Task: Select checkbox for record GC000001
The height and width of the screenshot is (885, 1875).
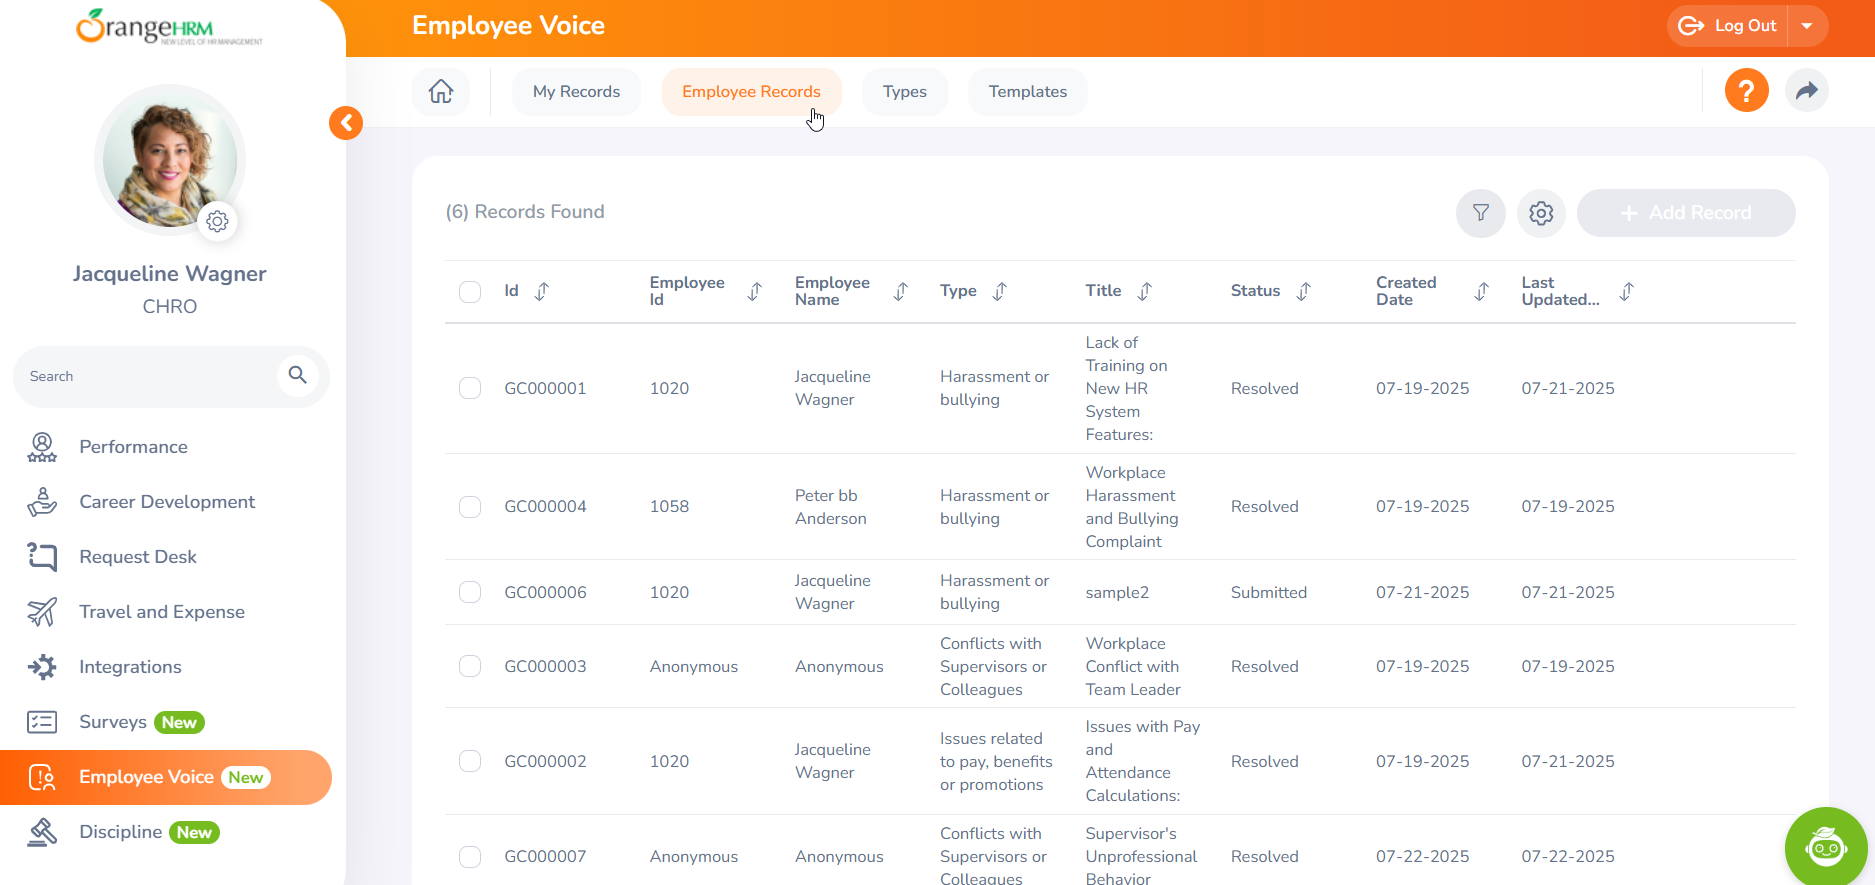Action: pyautogui.click(x=470, y=388)
